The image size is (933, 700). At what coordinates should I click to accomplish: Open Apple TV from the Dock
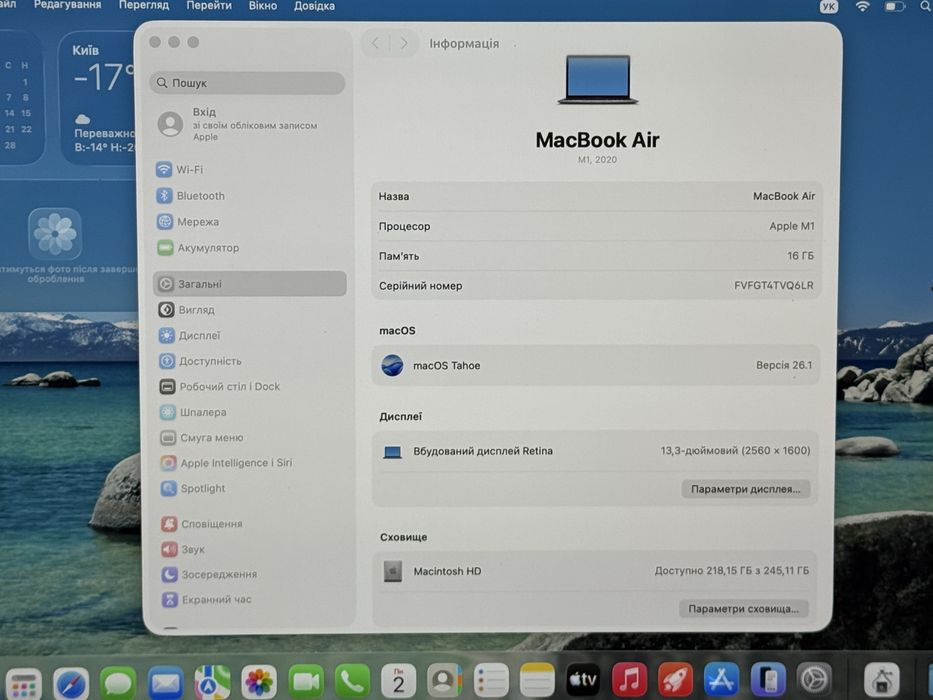(583, 679)
